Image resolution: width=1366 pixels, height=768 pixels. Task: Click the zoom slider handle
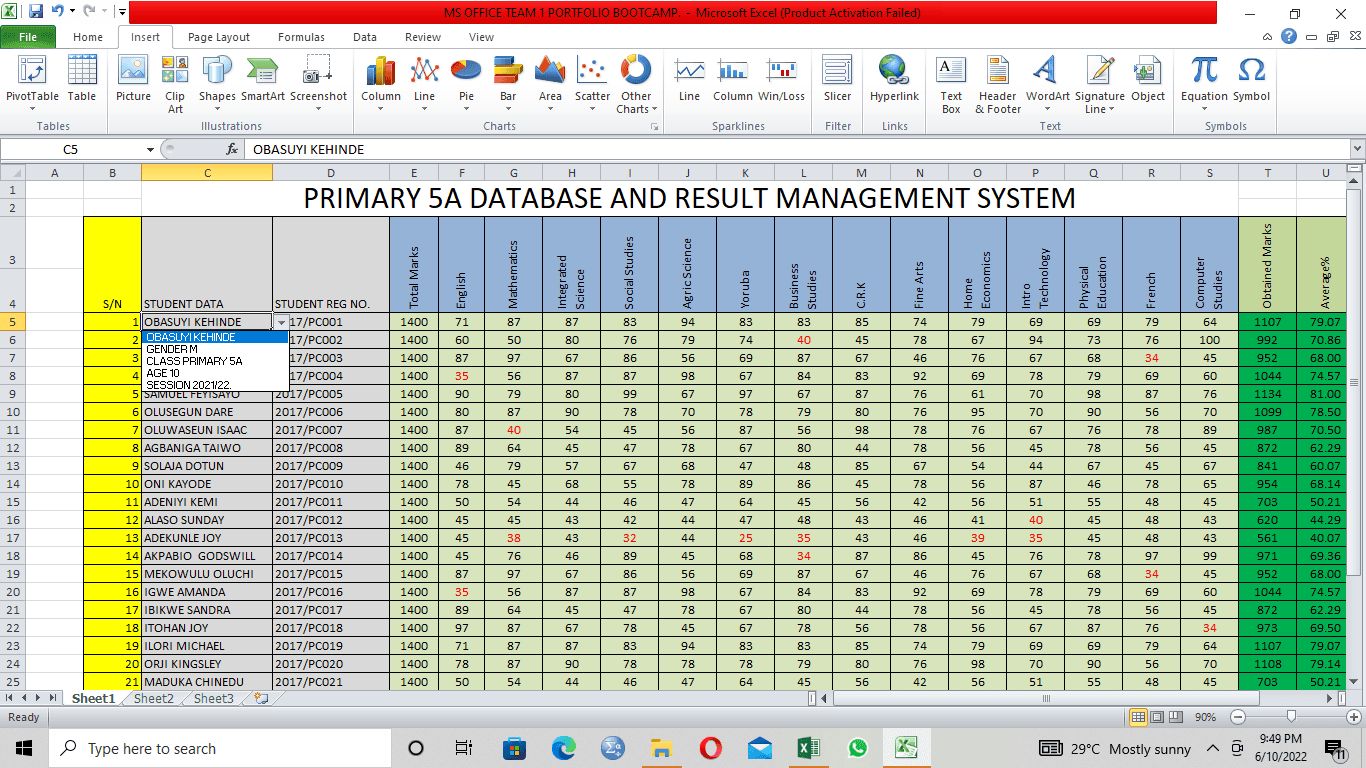click(1292, 717)
